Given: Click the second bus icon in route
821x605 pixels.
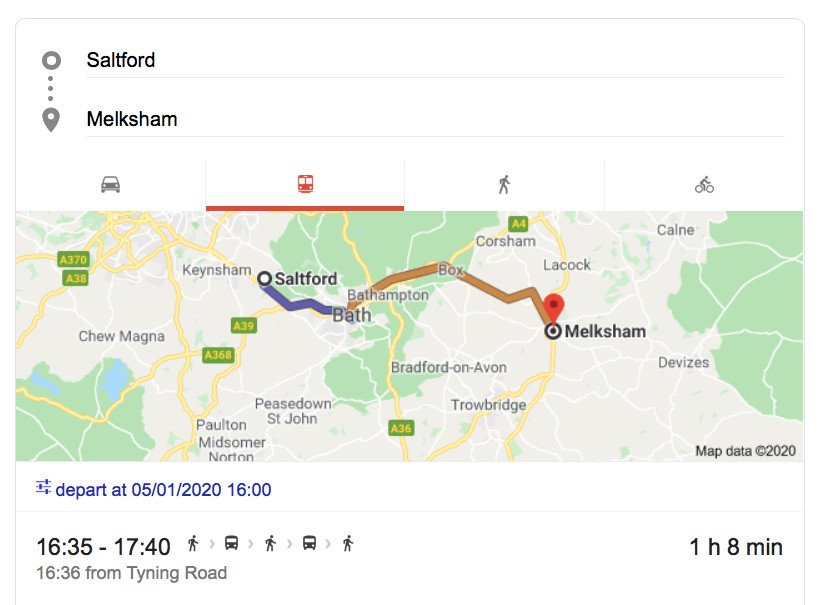Looking at the screenshot, I should pos(310,544).
